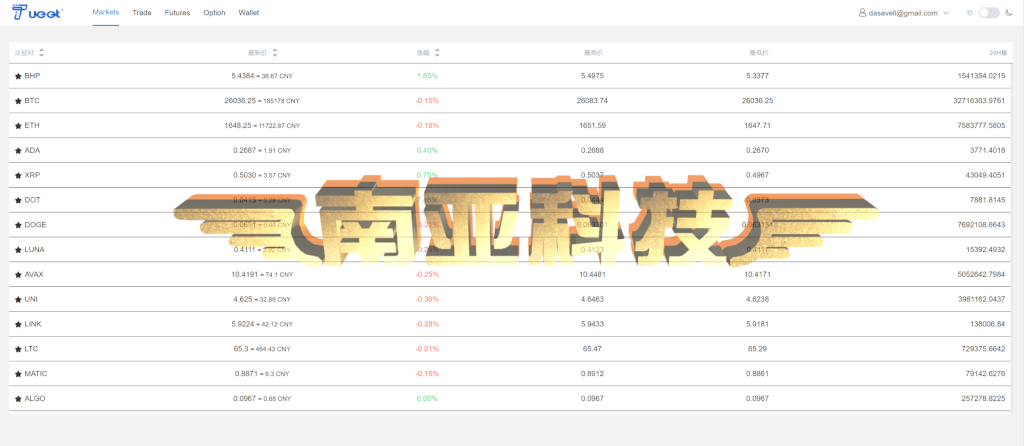Click BTC 24H high 26083.74

pyautogui.click(x=593, y=101)
